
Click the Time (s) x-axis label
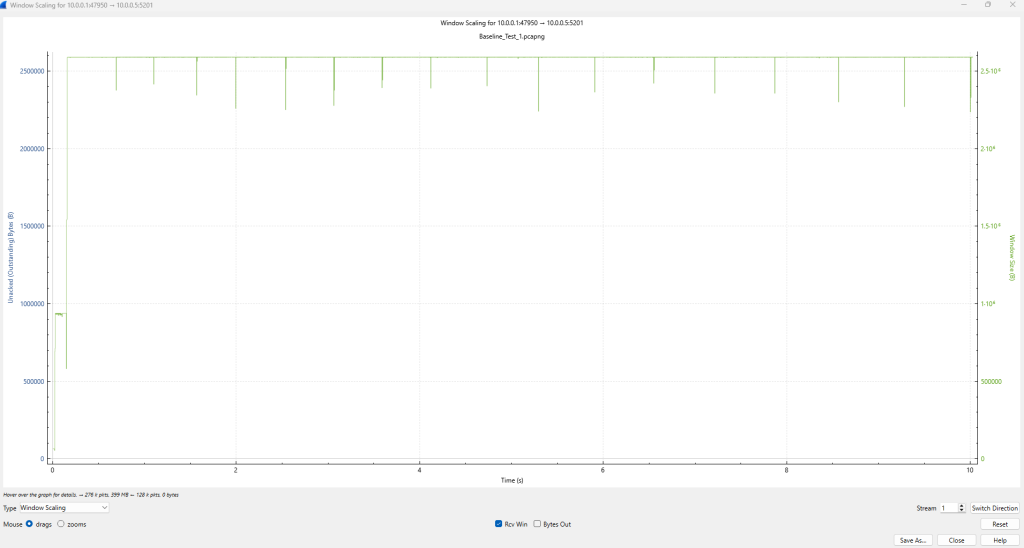coord(511,480)
